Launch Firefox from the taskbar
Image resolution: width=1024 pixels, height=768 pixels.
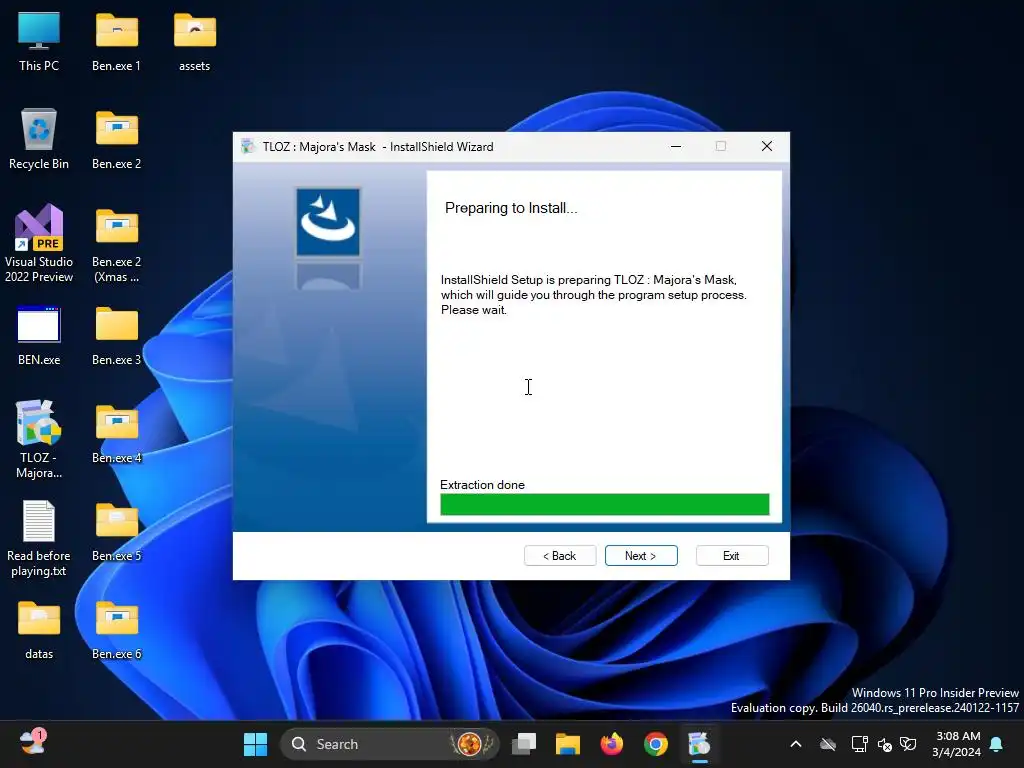[x=611, y=744]
